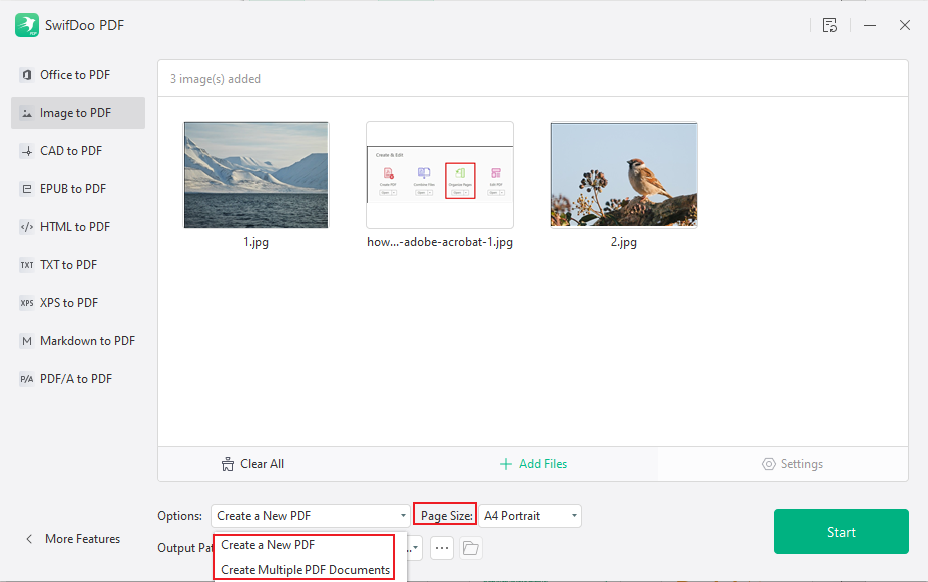Click the ellipsis button to browse output path
The height and width of the screenshot is (582, 928).
pyautogui.click(x=441, y=547)
